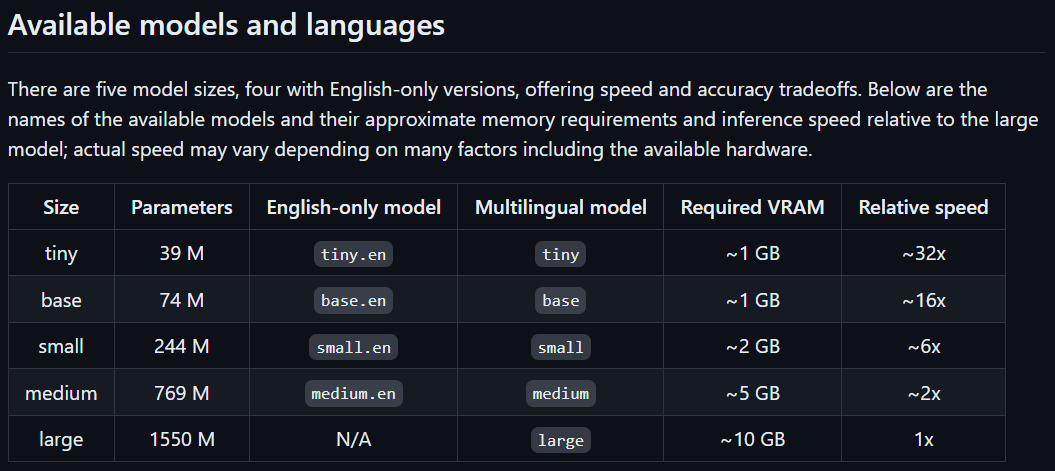Select the 1550 M parameters cell
The height and width of the screenshot is (471, 1055).
pyautogui.click(x=182, y=439)
